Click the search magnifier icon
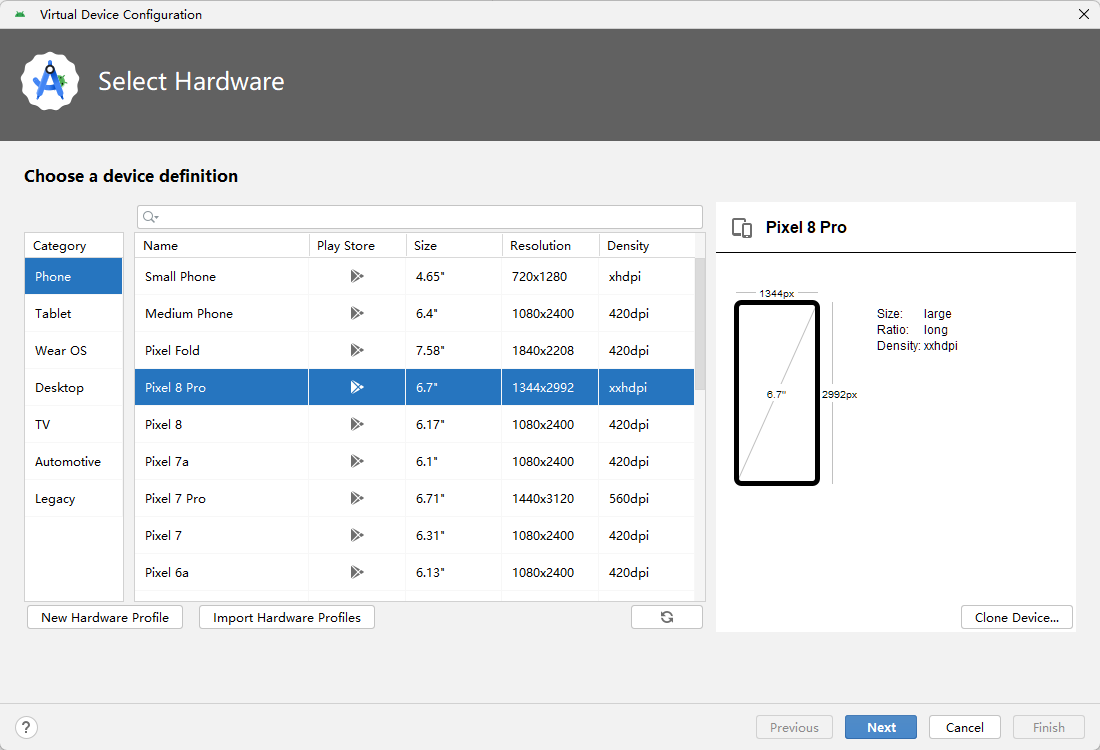This screenshot has height=750, width=1100. click(150, 217)
